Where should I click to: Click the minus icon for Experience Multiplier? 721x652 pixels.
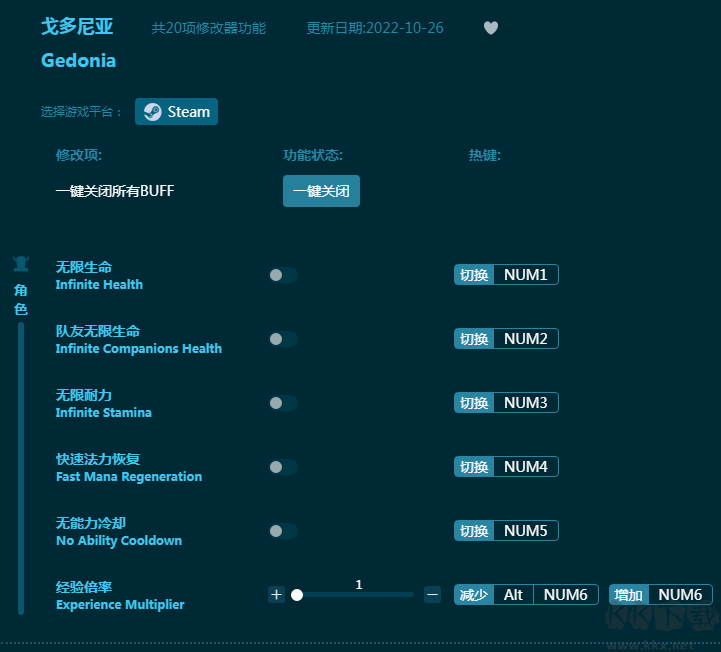pos(432,595)
